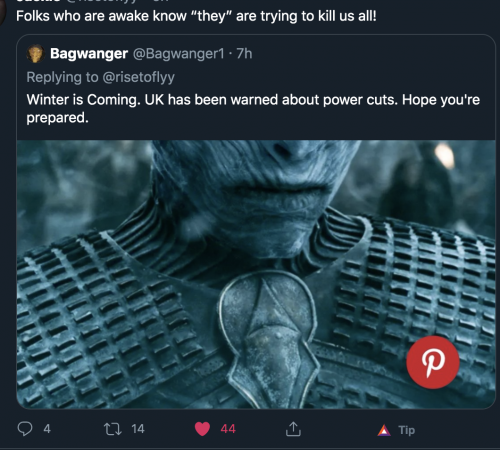This screenshot has height=450, width=500.
Task: Click the Tip label text
Action: [407, 430]
